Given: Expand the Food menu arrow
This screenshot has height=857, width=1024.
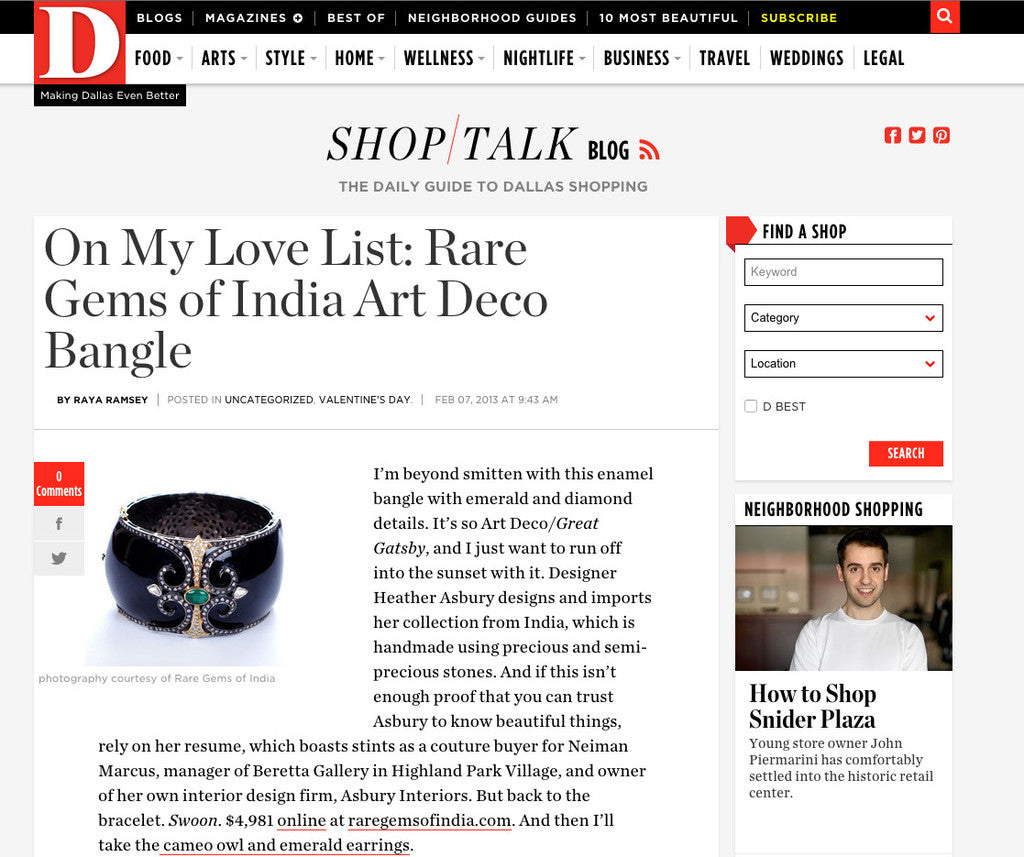Looking at the screenshot, I should point(180,59).
